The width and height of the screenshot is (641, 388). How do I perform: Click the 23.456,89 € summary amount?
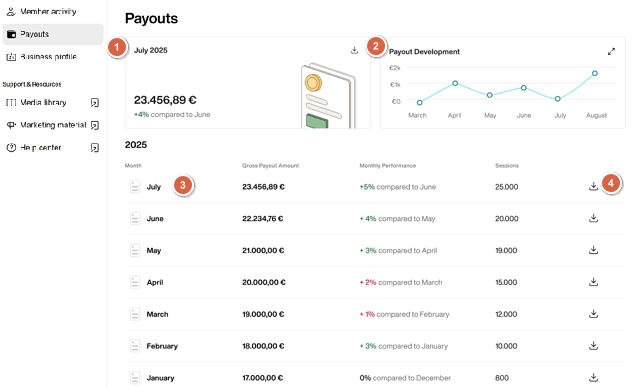click(165, 100)
